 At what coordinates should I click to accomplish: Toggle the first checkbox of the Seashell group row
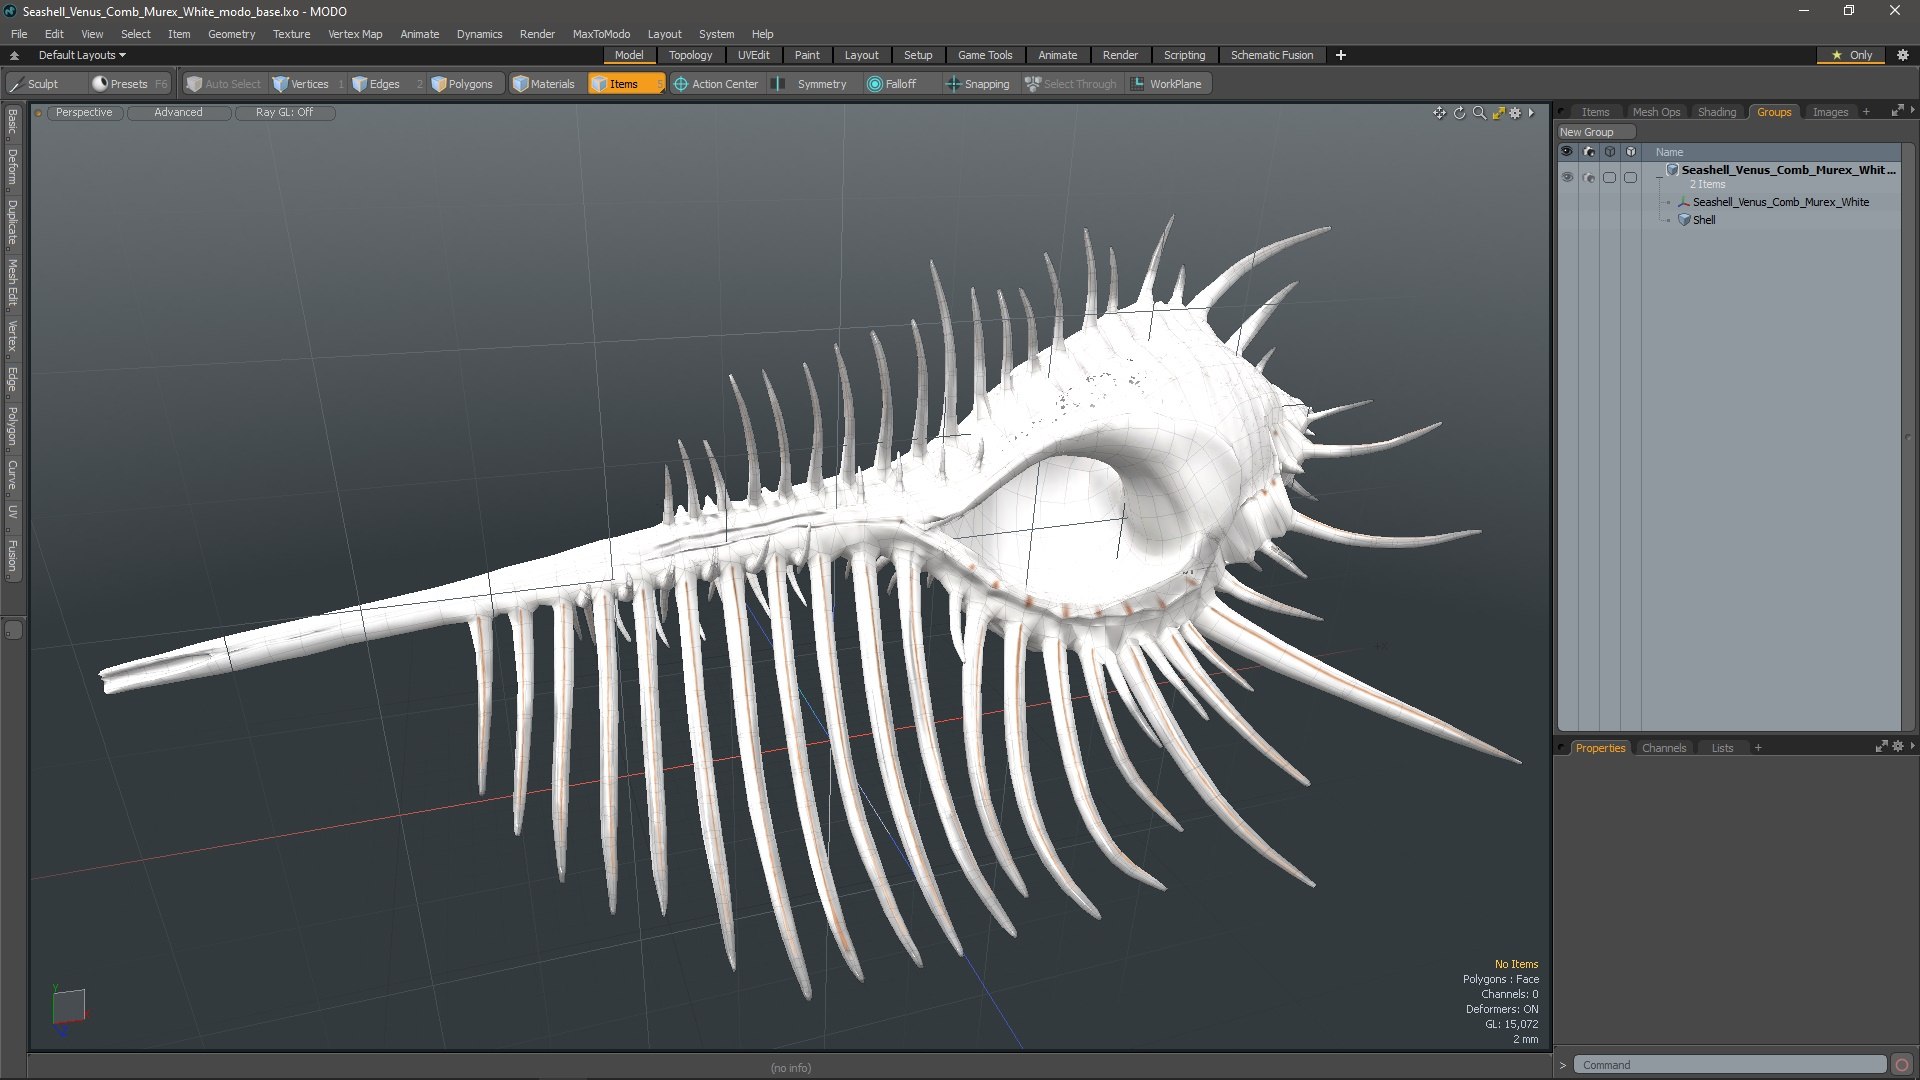(x=1610, y=177)
